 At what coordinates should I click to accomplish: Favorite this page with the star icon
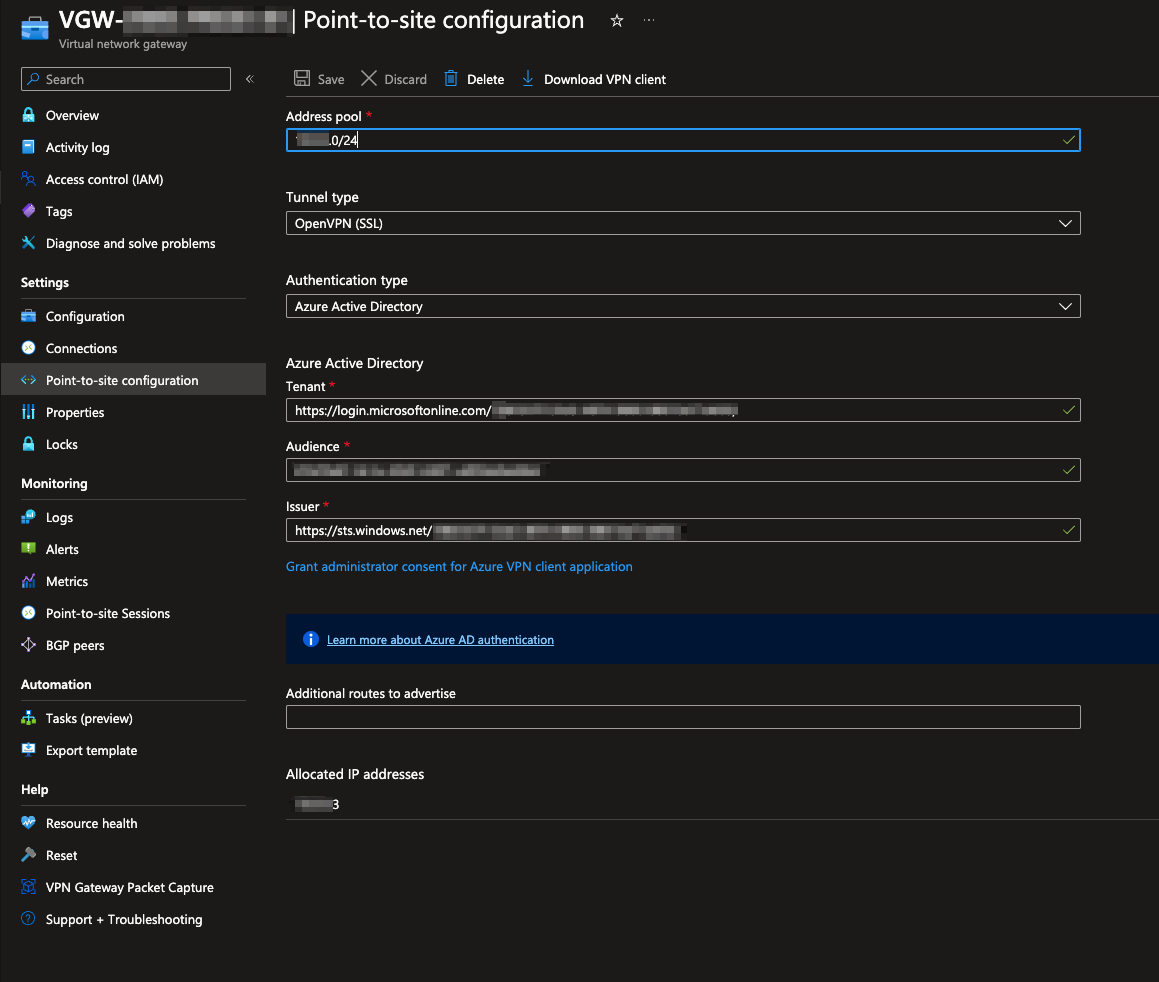point(616,21)
